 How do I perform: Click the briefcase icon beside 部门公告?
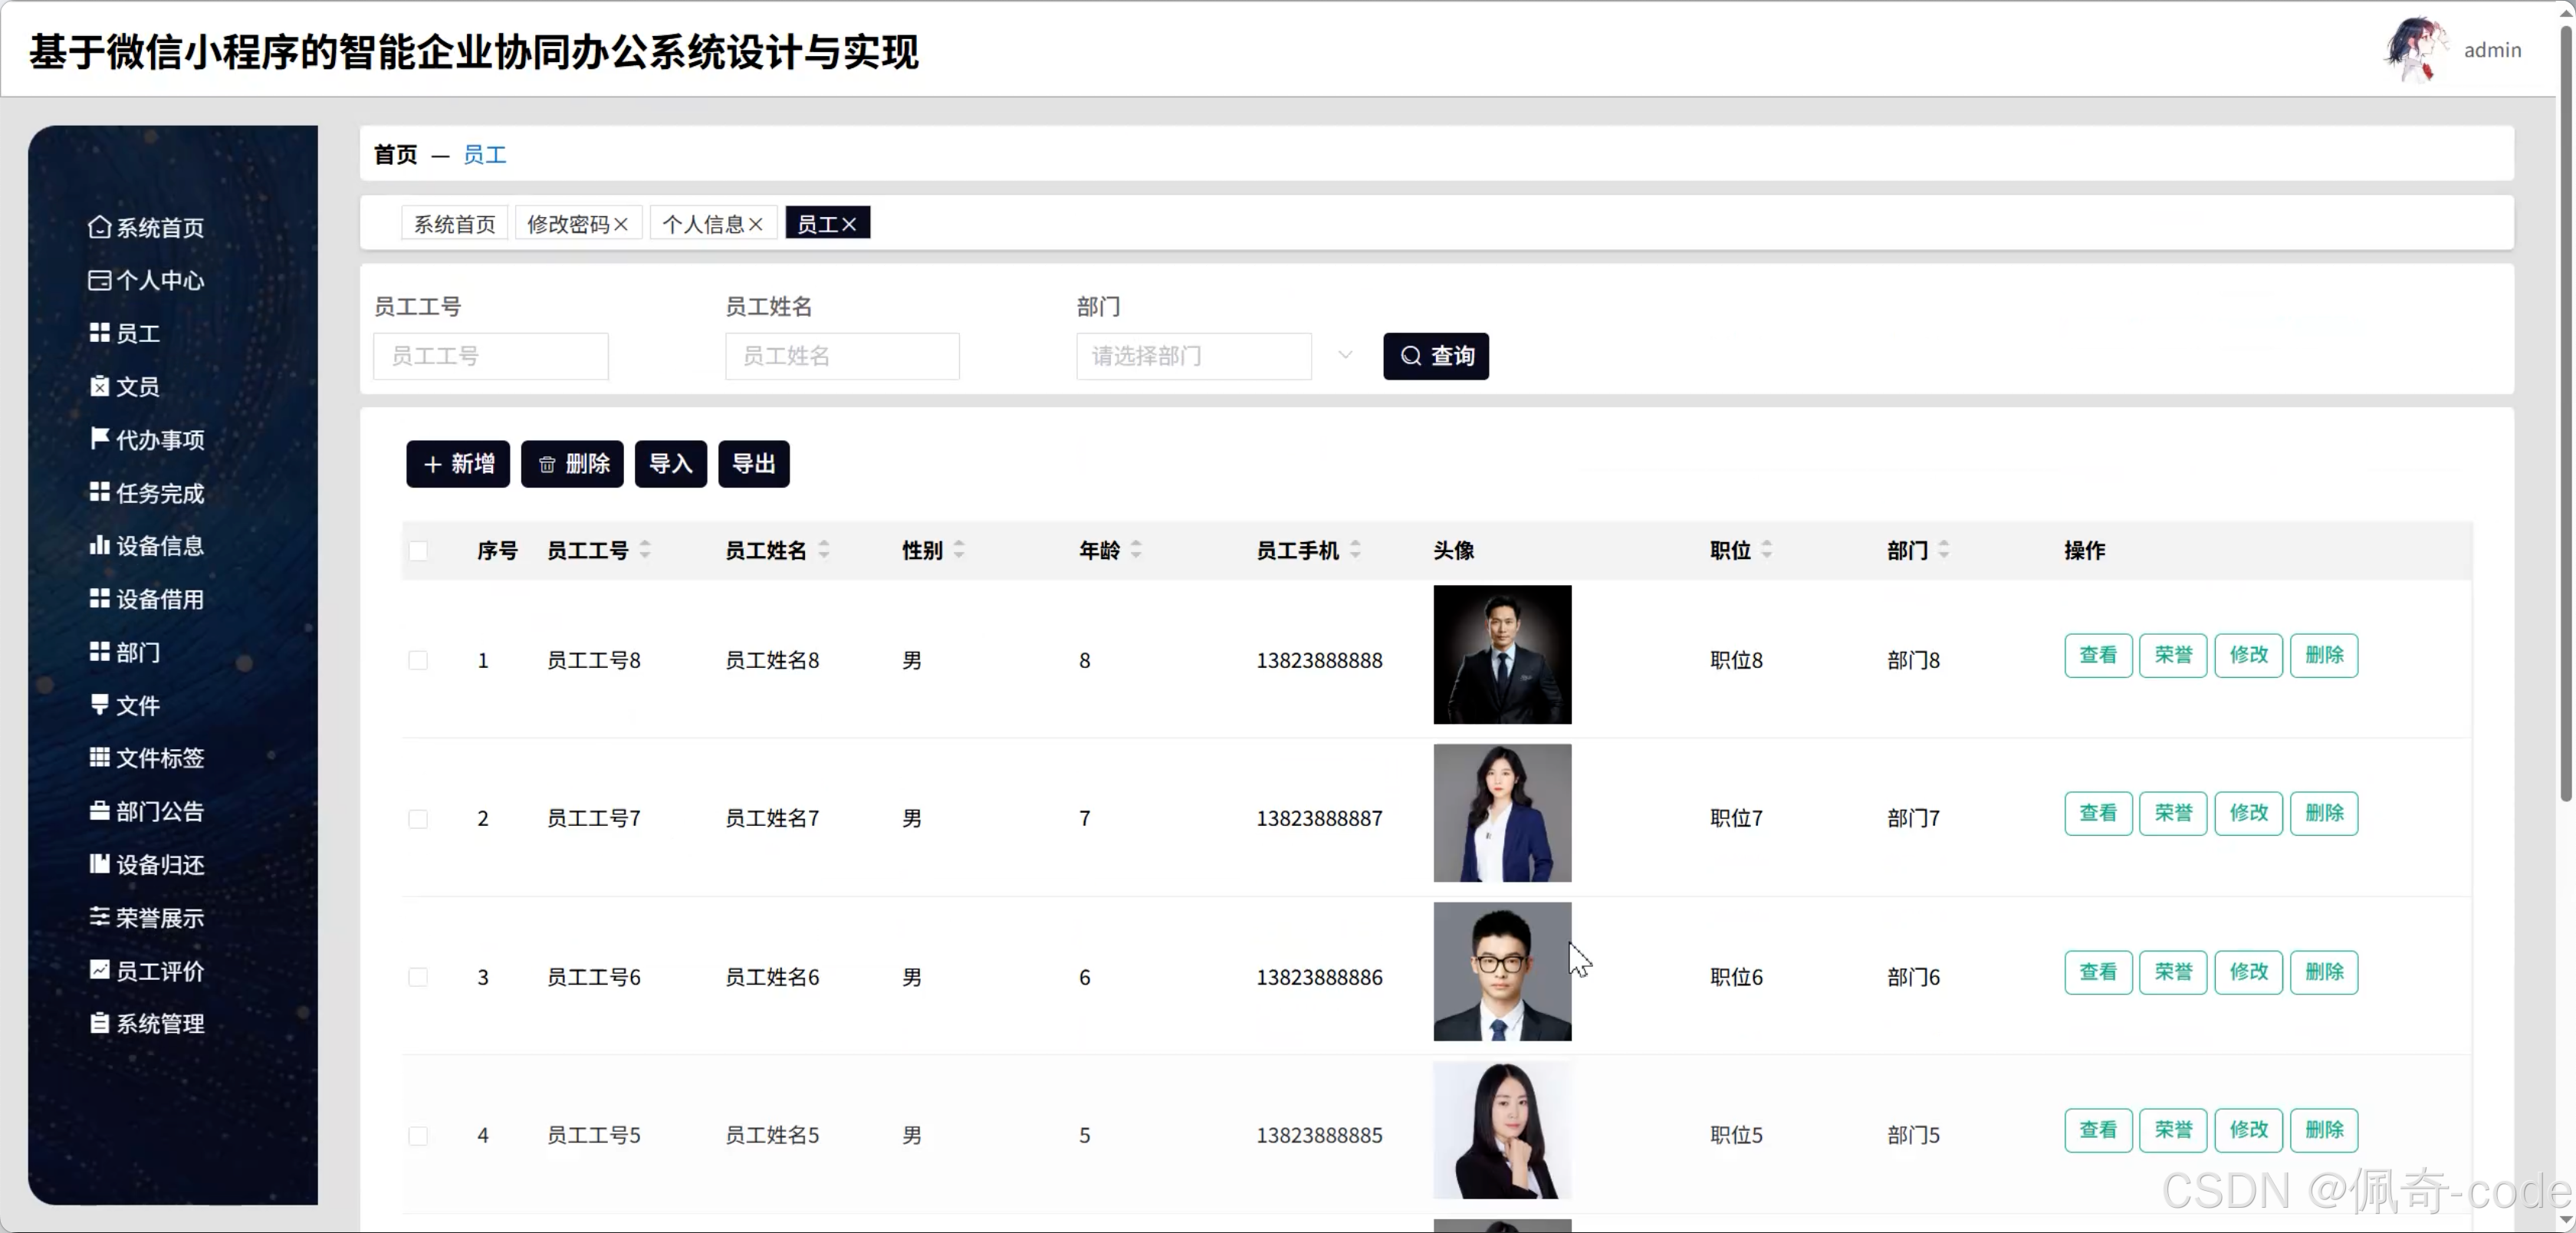[99, 810]
